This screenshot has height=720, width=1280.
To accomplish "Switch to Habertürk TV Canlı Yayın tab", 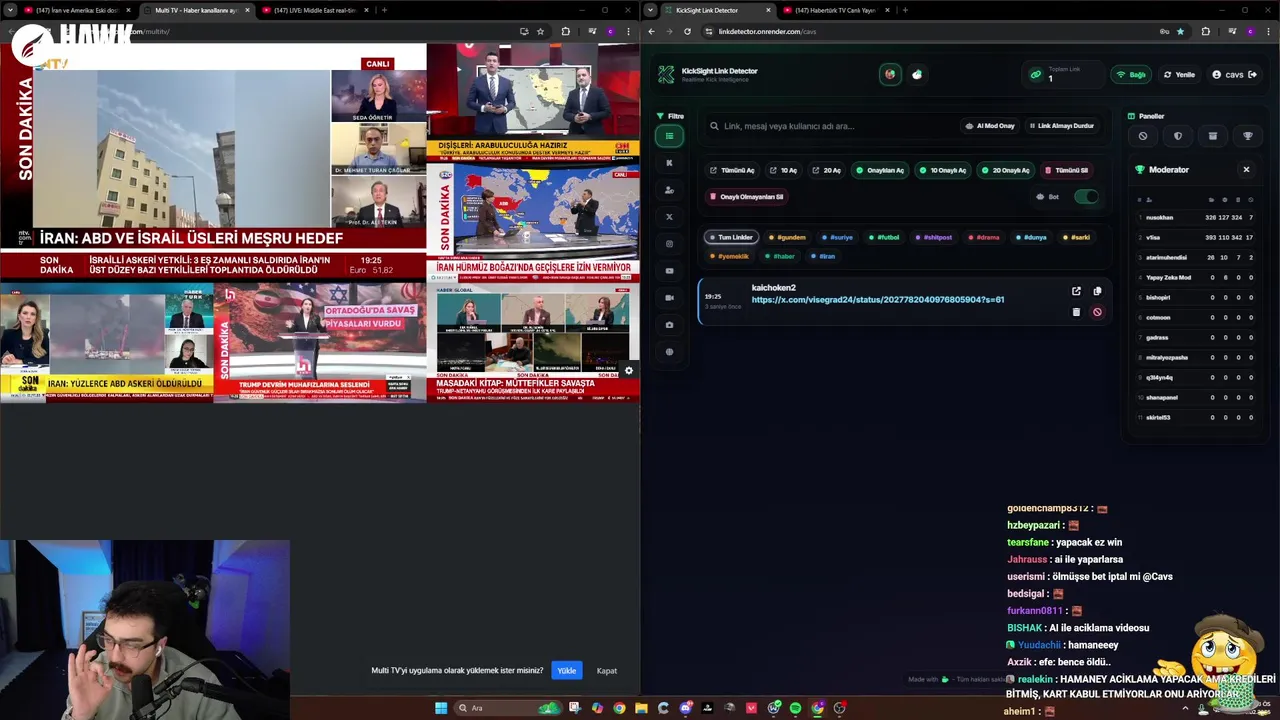I will click(836, 10).
